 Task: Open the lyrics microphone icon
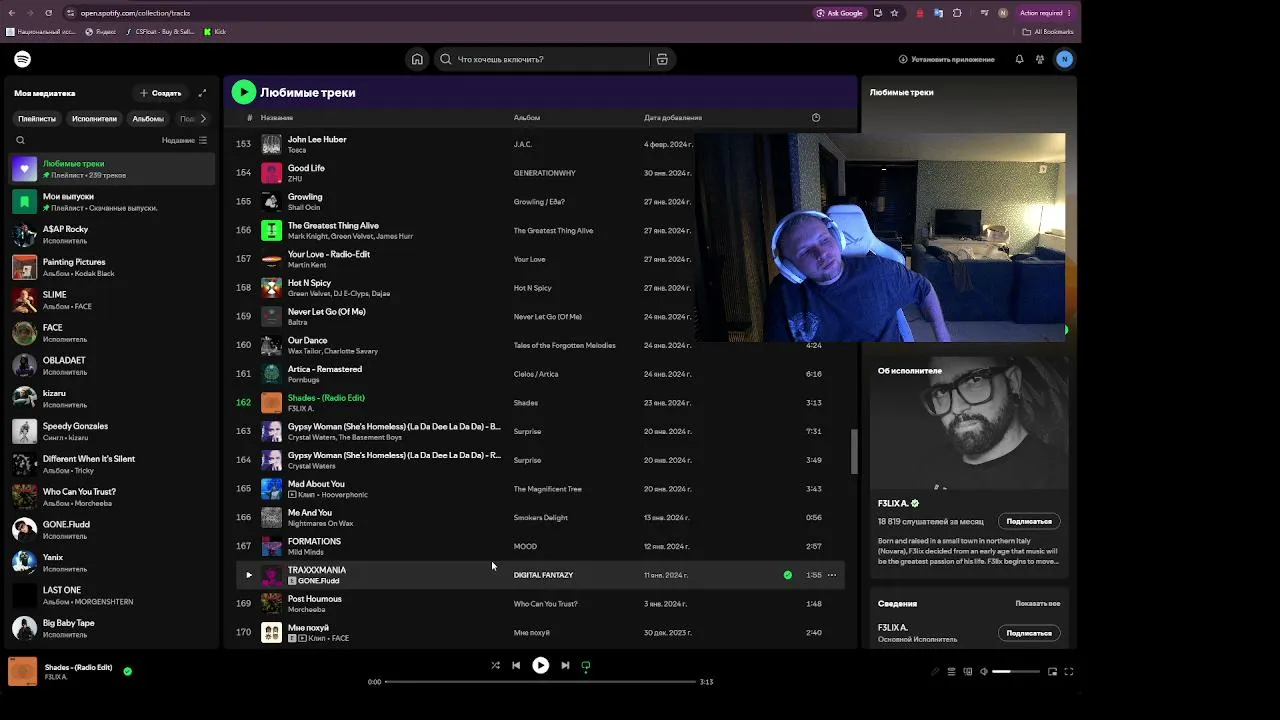[935, 672]
